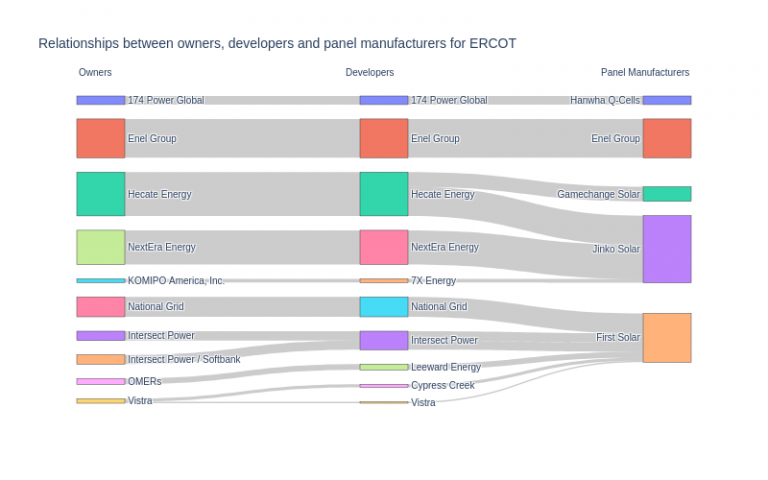Select the cyan National Grid developer node
This screenshot has height=480, width=768.
pos(384,307)
